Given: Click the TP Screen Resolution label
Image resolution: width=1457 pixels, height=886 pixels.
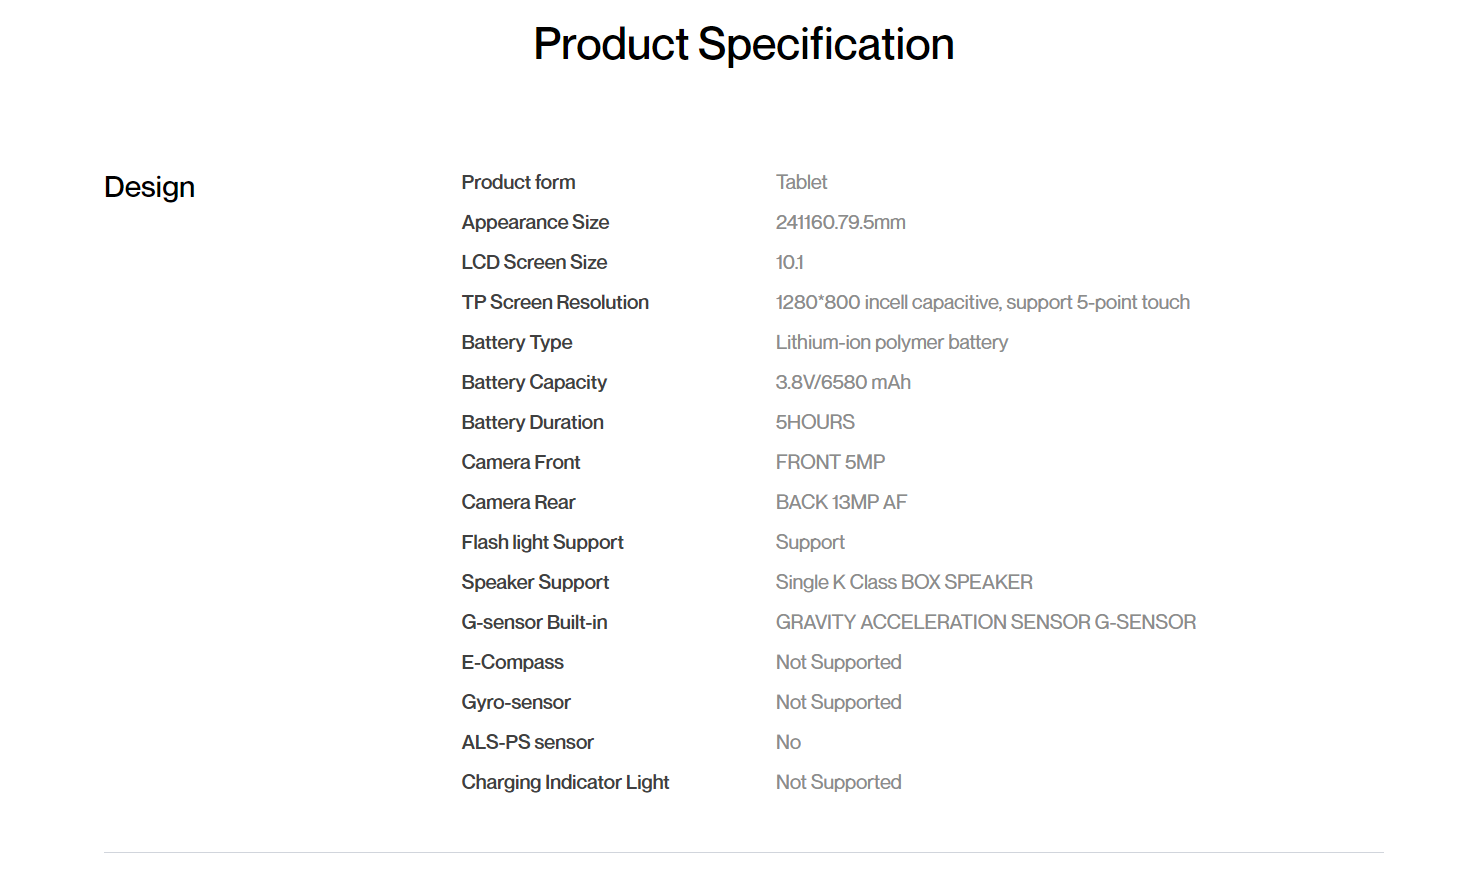Looking at the screenshot, I should [555, 302].
